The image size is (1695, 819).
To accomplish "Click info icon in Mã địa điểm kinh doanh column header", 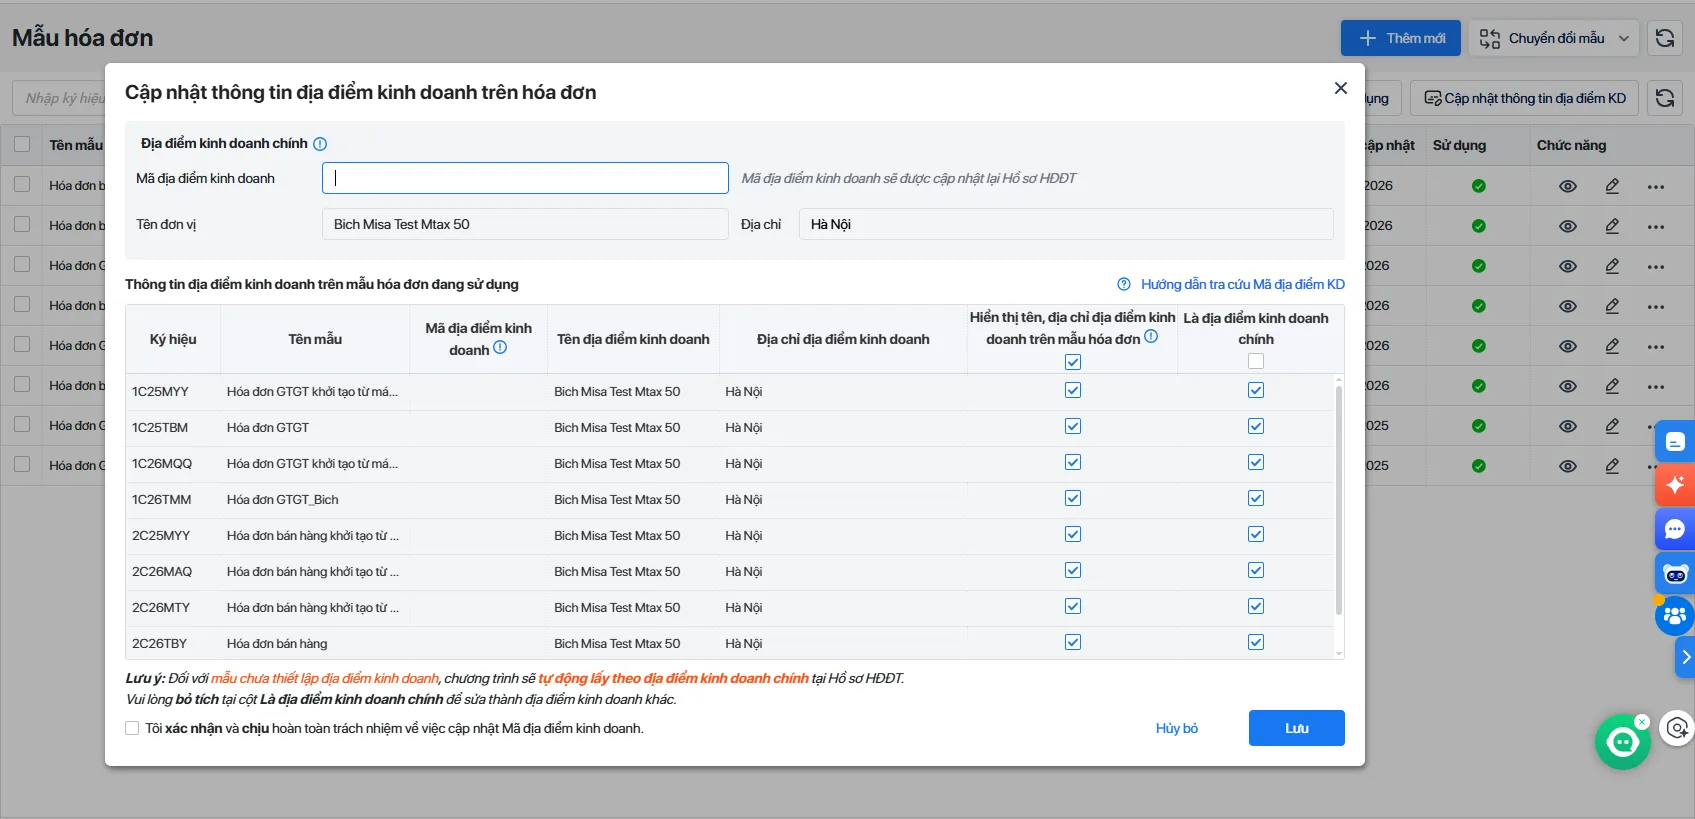I will (500, 348).
